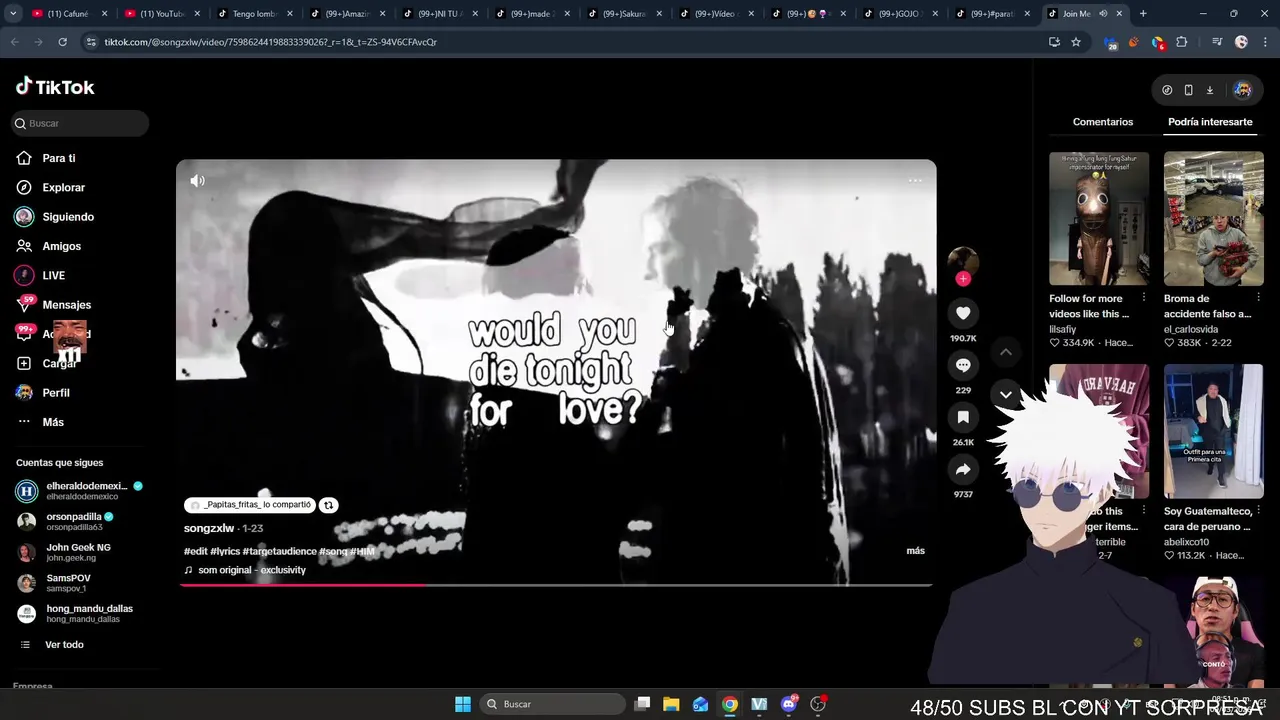Screen dimensions: 1280x720
Task: Expand the caption with más
Action: (915, 551)
